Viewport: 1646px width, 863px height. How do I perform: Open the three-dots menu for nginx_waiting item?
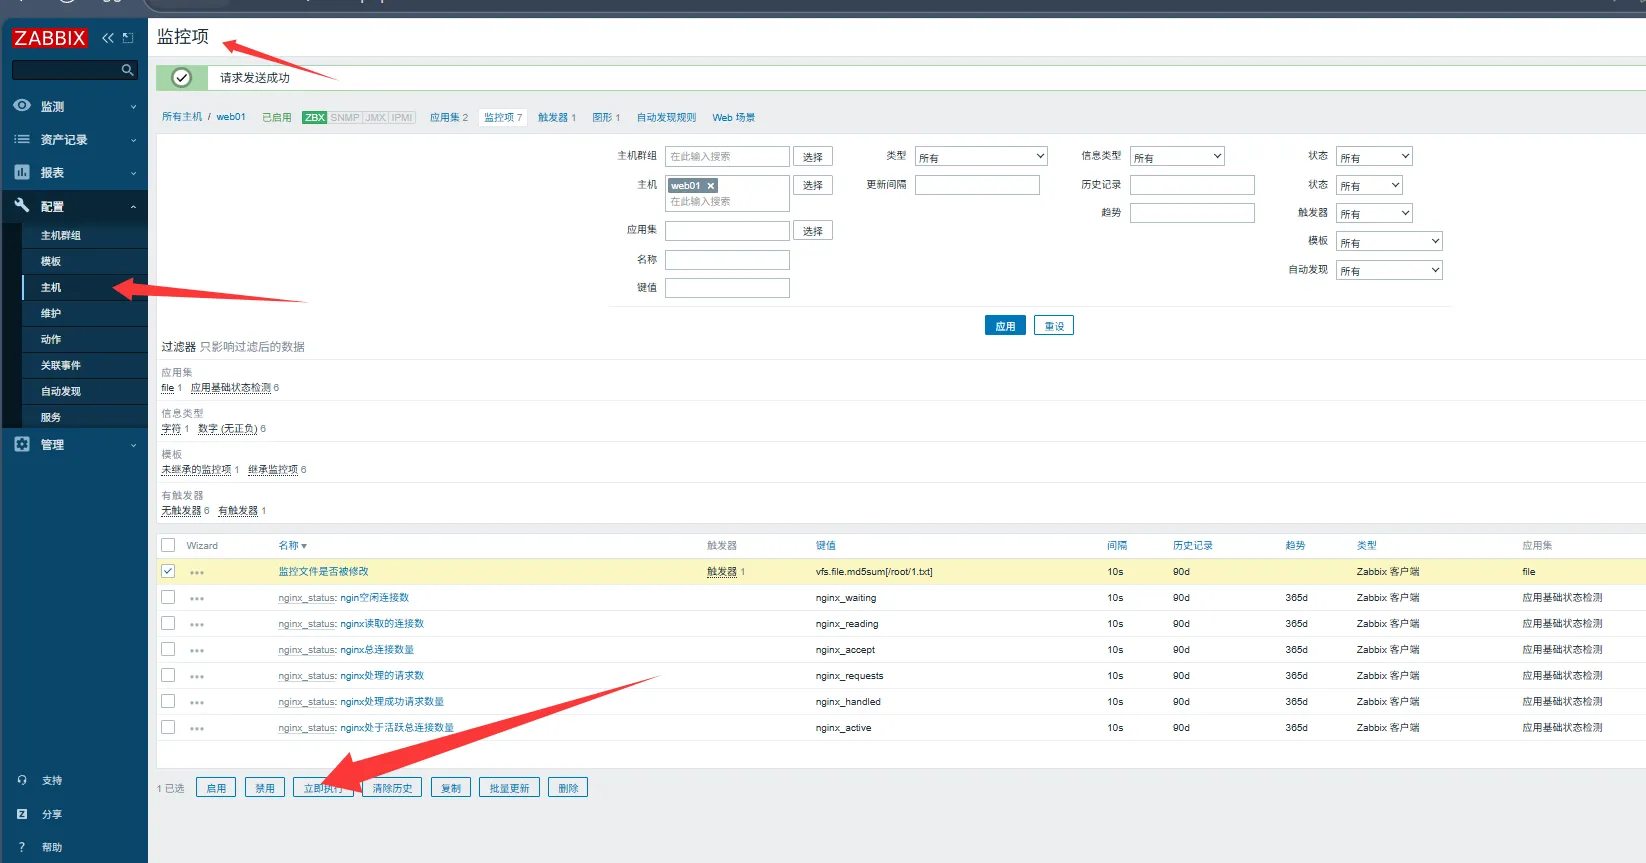(x=197, y=599)
